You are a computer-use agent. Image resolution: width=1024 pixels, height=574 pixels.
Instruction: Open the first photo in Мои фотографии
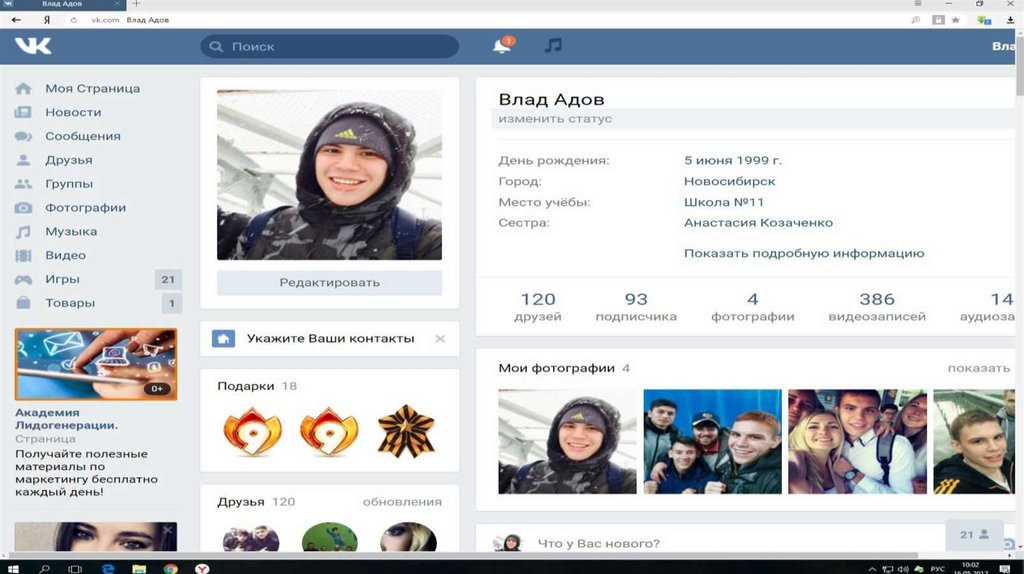[x=567, y=441]
